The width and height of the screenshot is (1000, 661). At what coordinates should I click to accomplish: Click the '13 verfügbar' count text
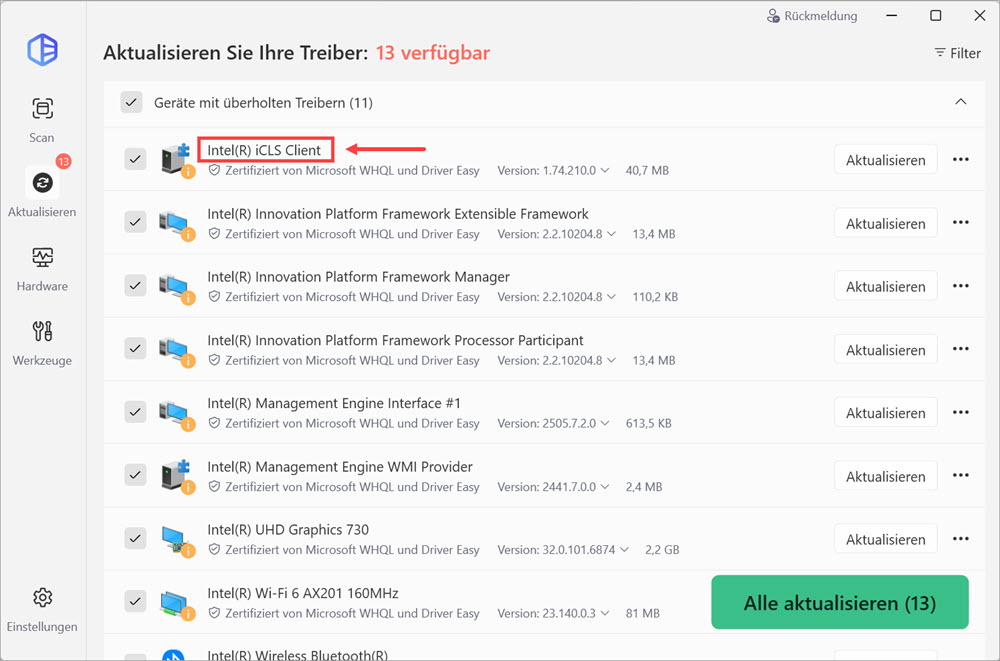click(432, 52)
